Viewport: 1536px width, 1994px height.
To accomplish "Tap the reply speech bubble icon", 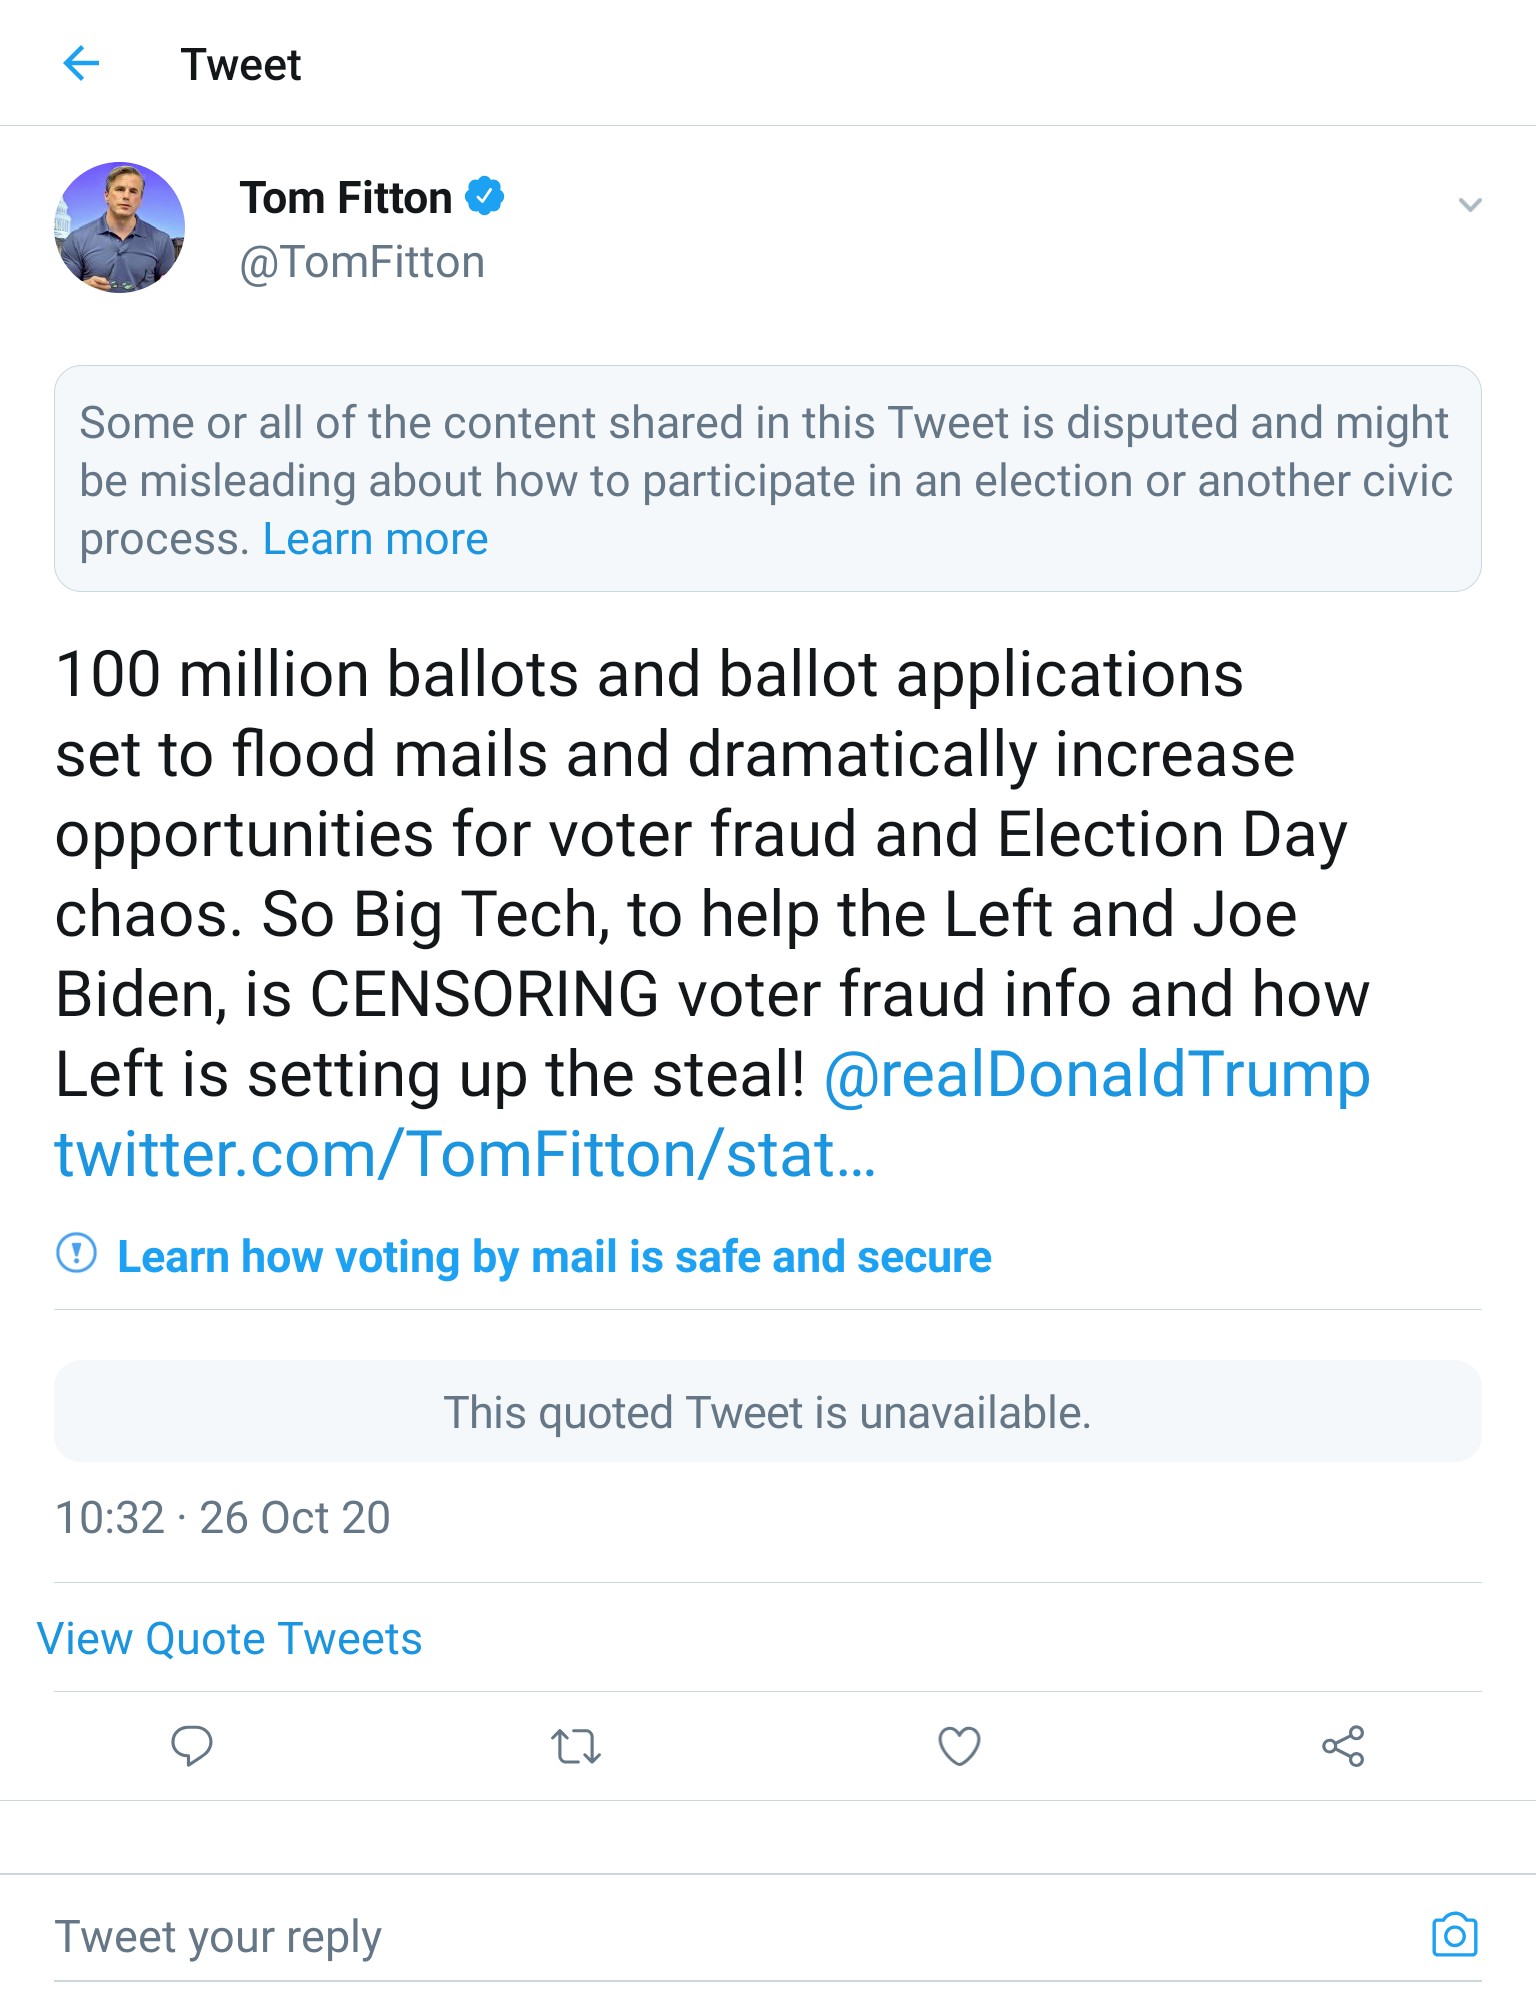I will coord(191,1746).
